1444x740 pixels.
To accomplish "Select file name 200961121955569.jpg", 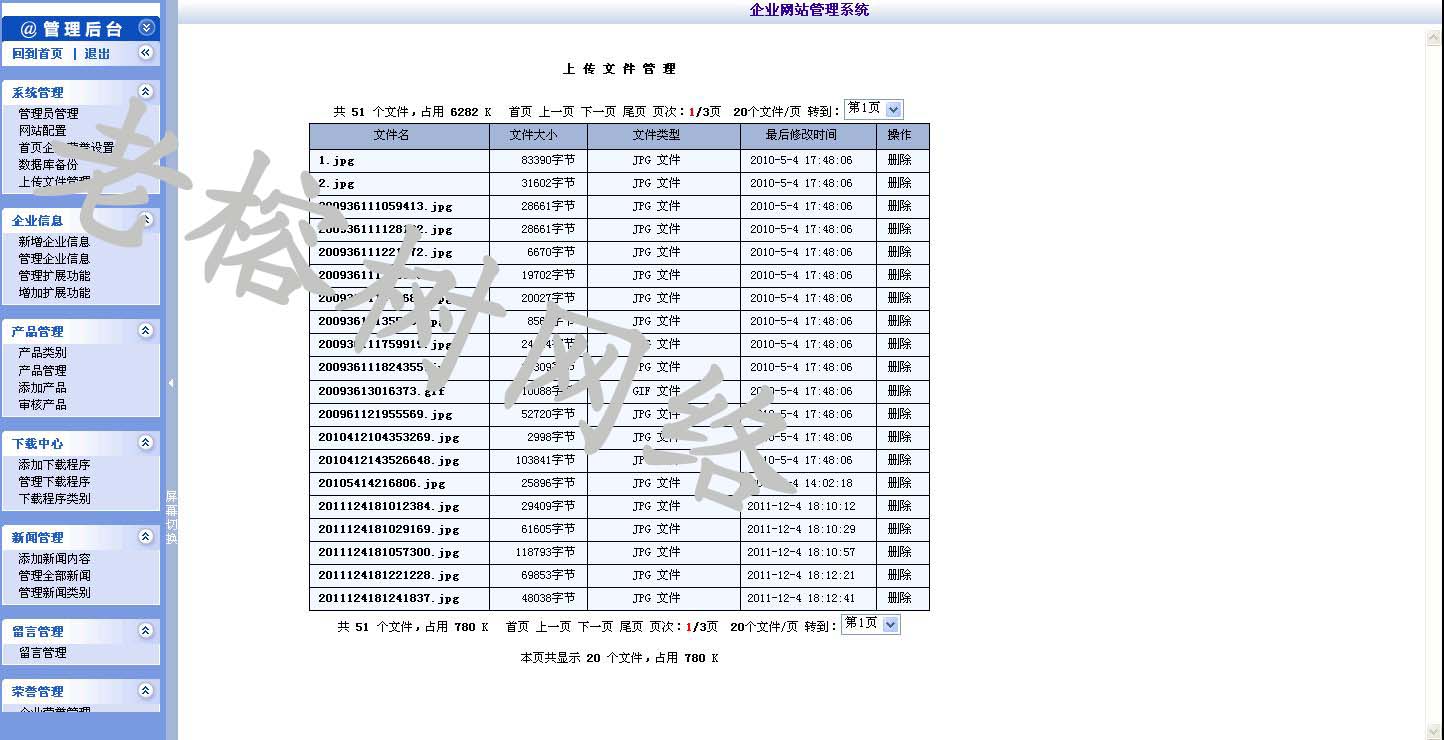I will click(386, 415).
